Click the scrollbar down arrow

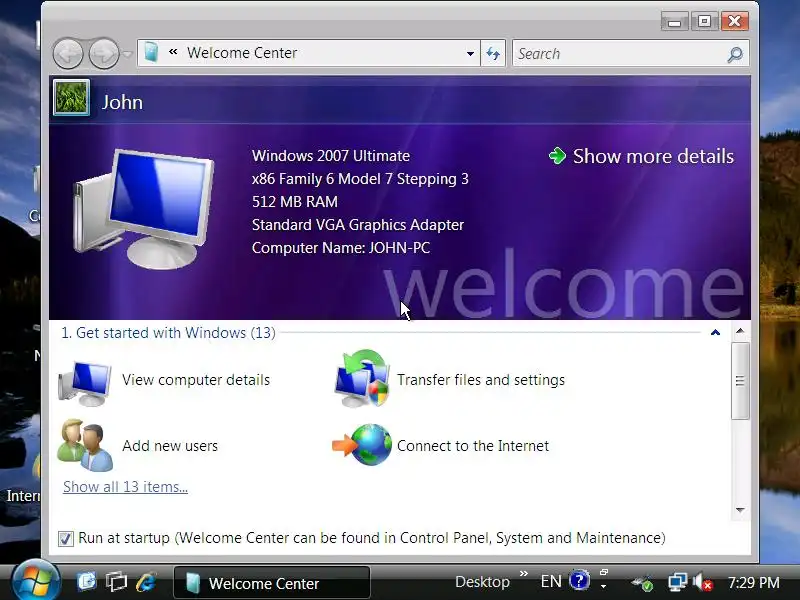pyautogui.click(x=740, y=510)
